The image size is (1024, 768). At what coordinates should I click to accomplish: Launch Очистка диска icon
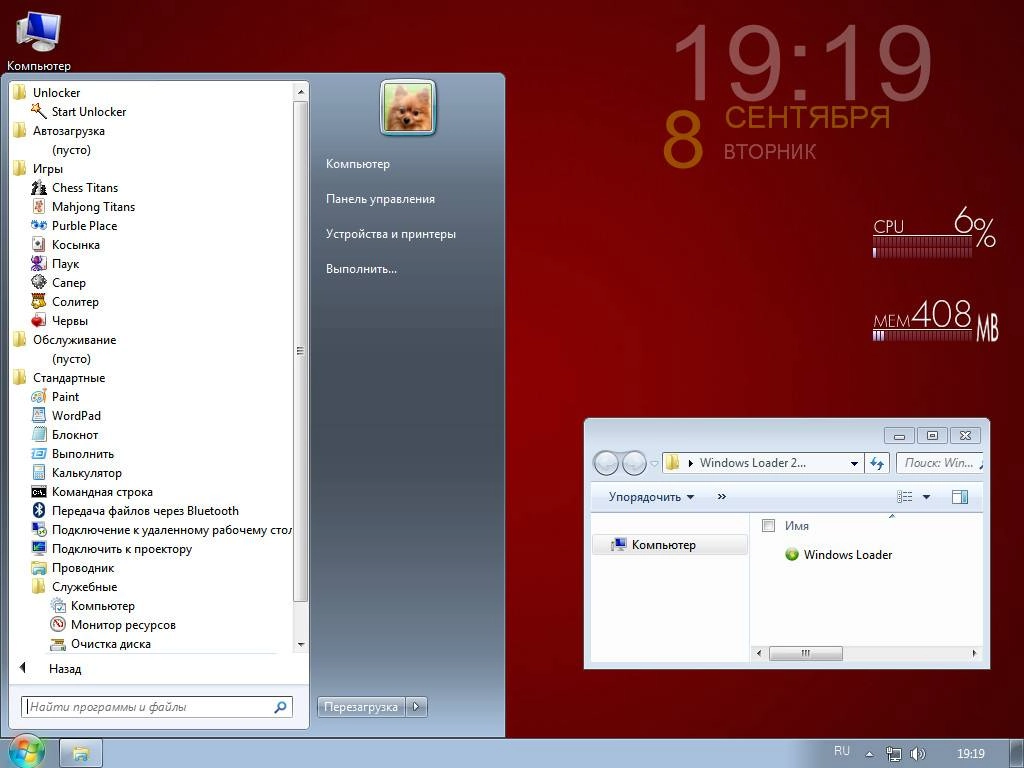point(58,644)
